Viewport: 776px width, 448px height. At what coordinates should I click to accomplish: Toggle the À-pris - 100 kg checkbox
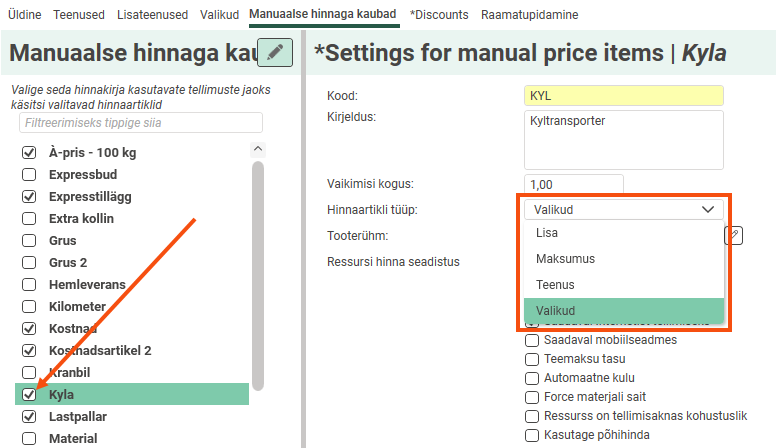pyautogui.click(x=29, y=153)
